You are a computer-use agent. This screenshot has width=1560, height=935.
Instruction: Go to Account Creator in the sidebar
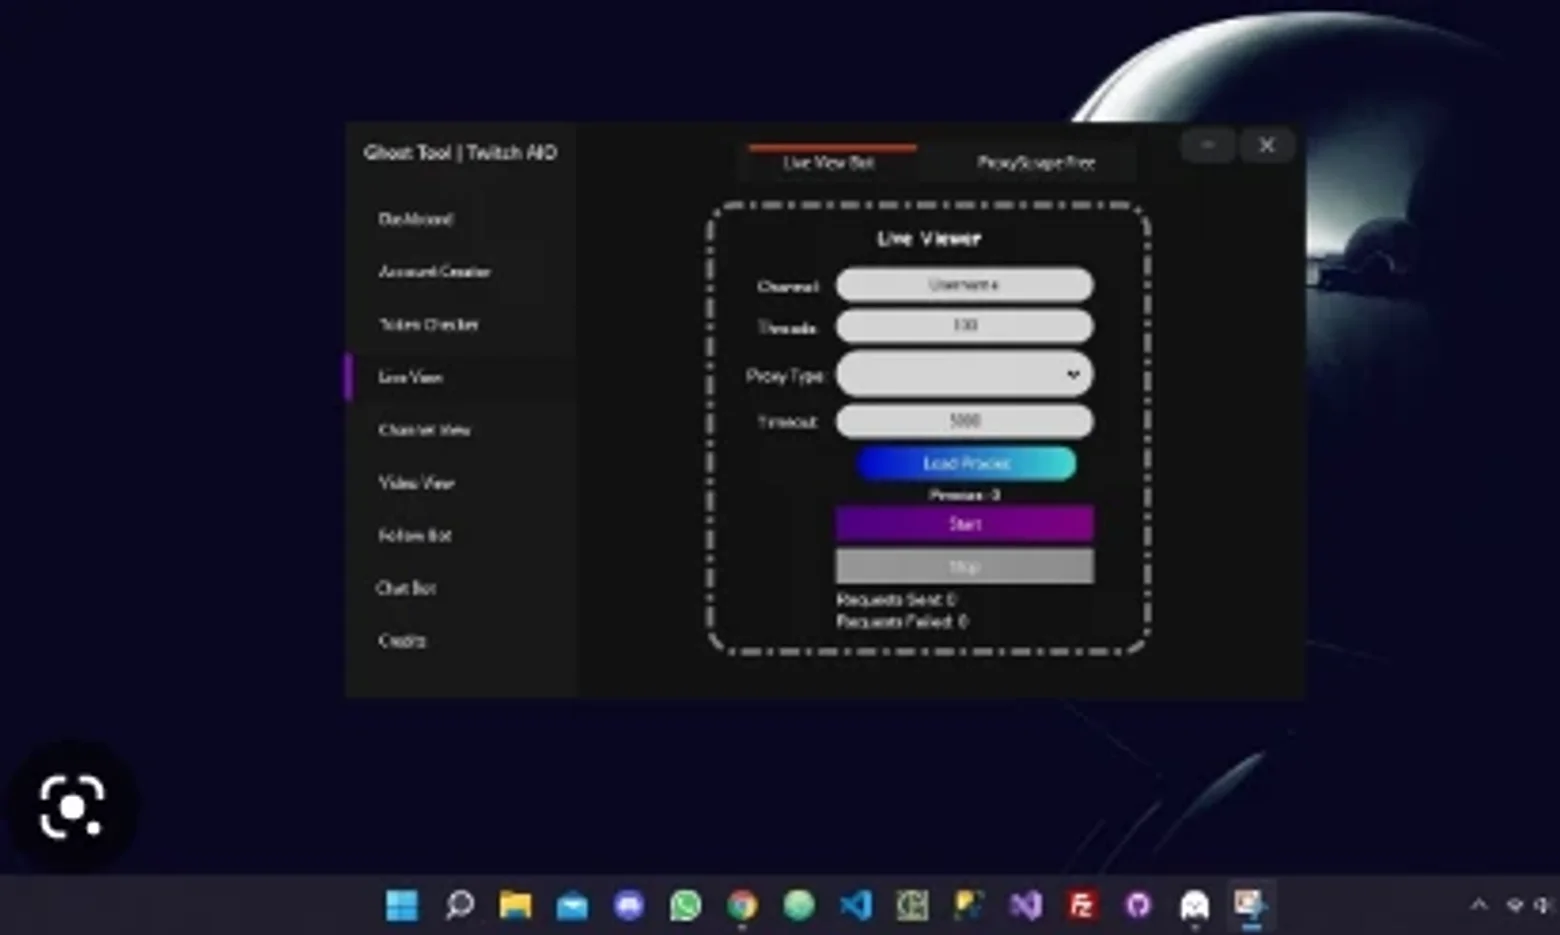pyautogui.click(x=434, y=272)
